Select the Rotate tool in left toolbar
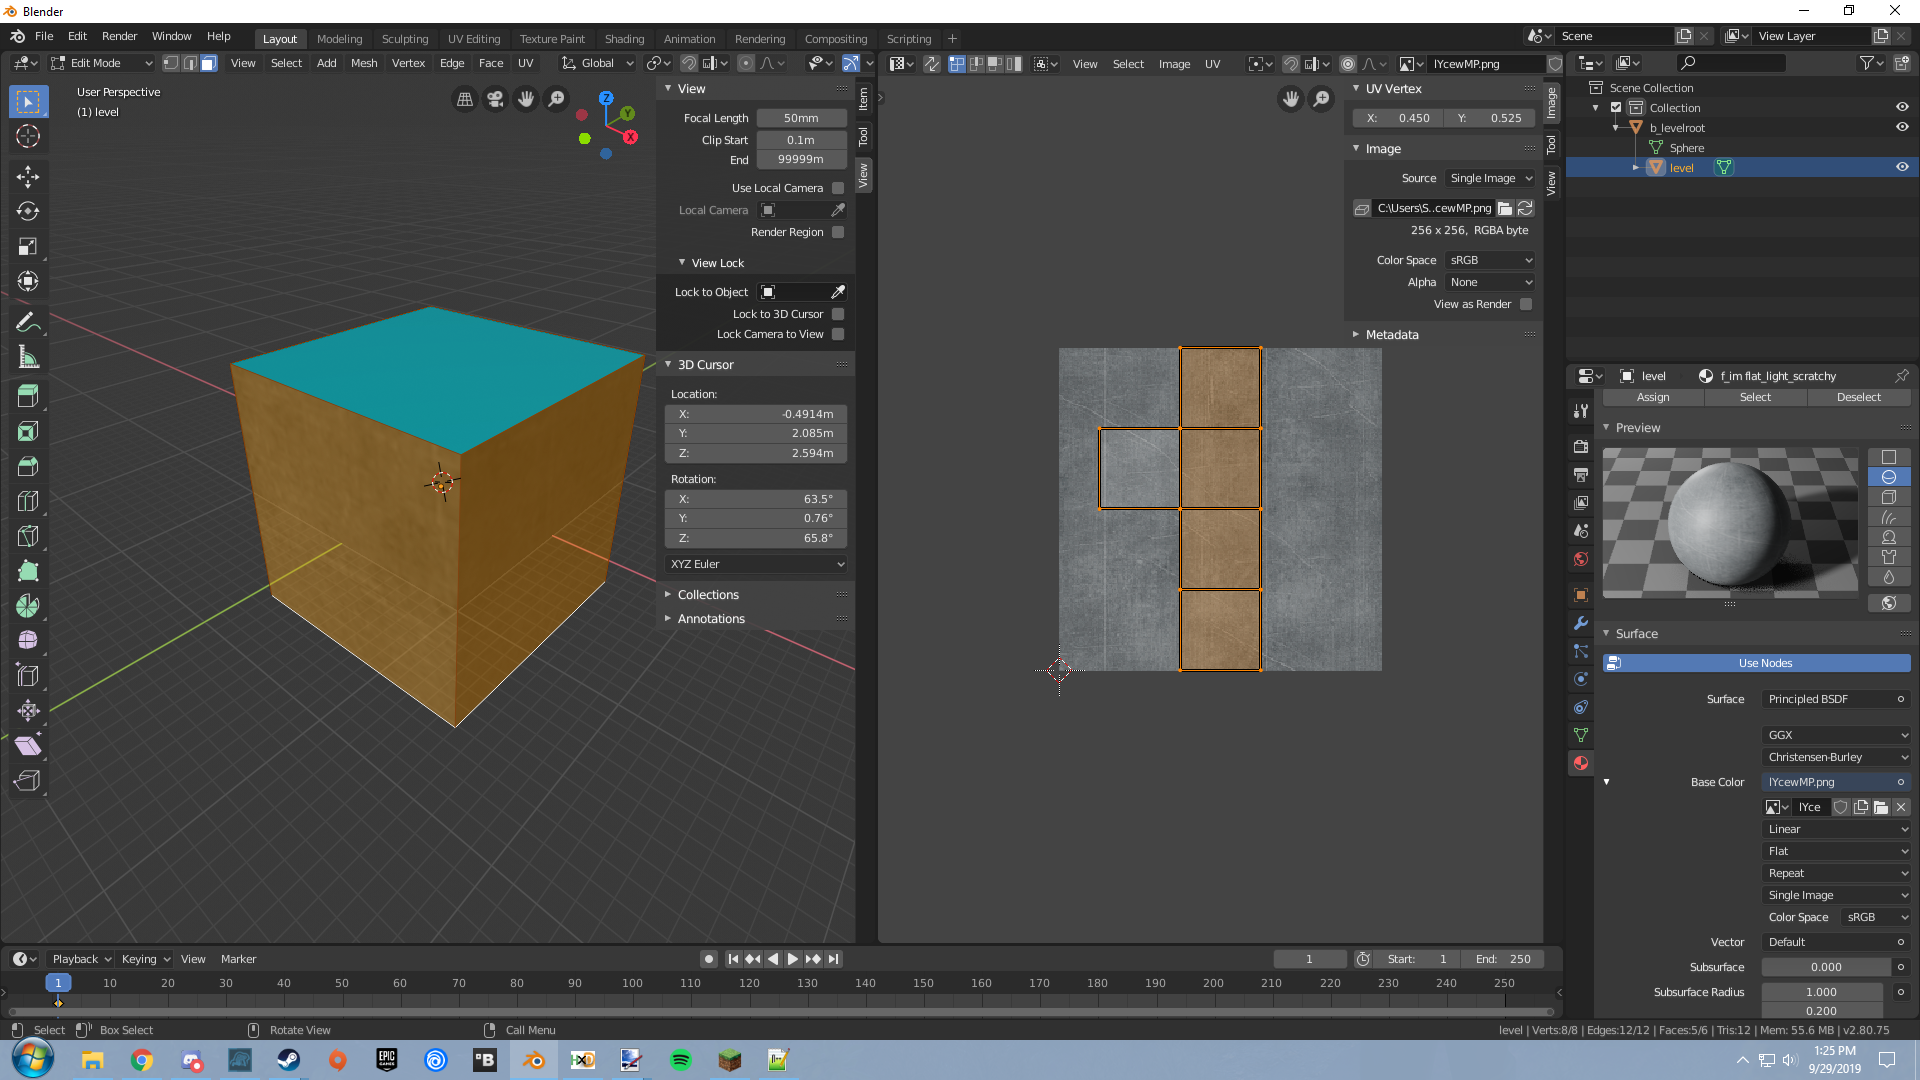1920x1080 pixels. [x=28, y=212]
